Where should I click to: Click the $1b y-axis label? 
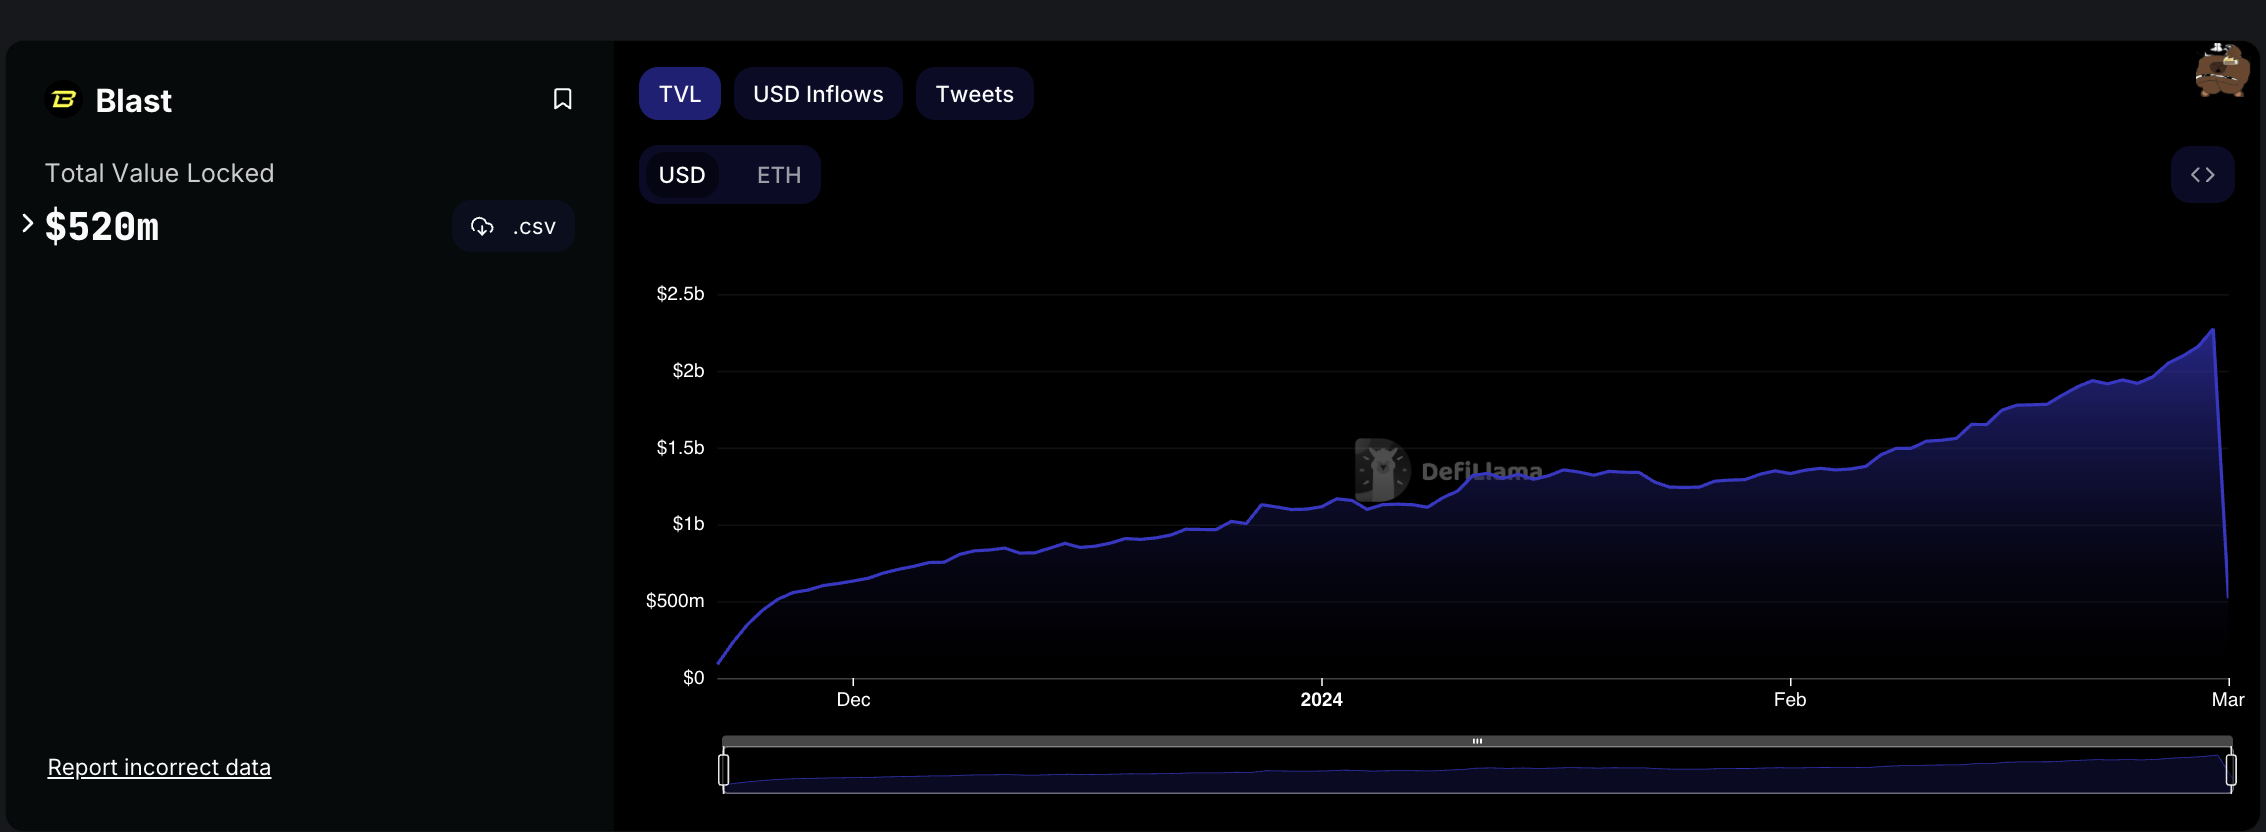pyautogui.click(x=688, y=524)
